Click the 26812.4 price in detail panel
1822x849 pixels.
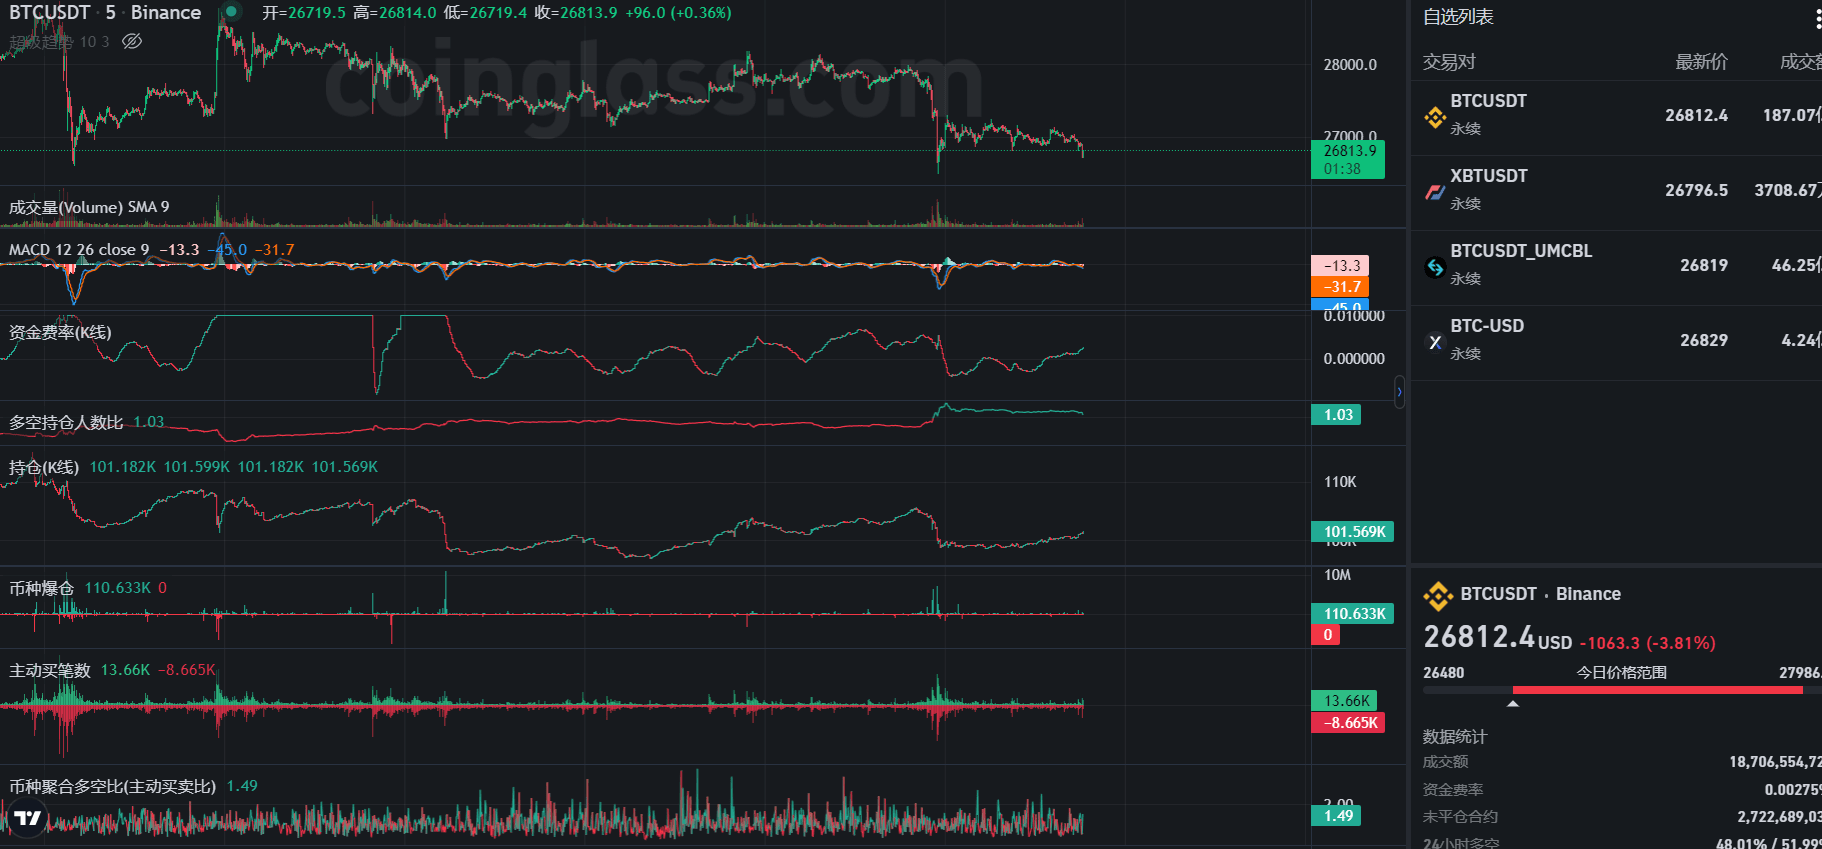(x=1478, y=637)
